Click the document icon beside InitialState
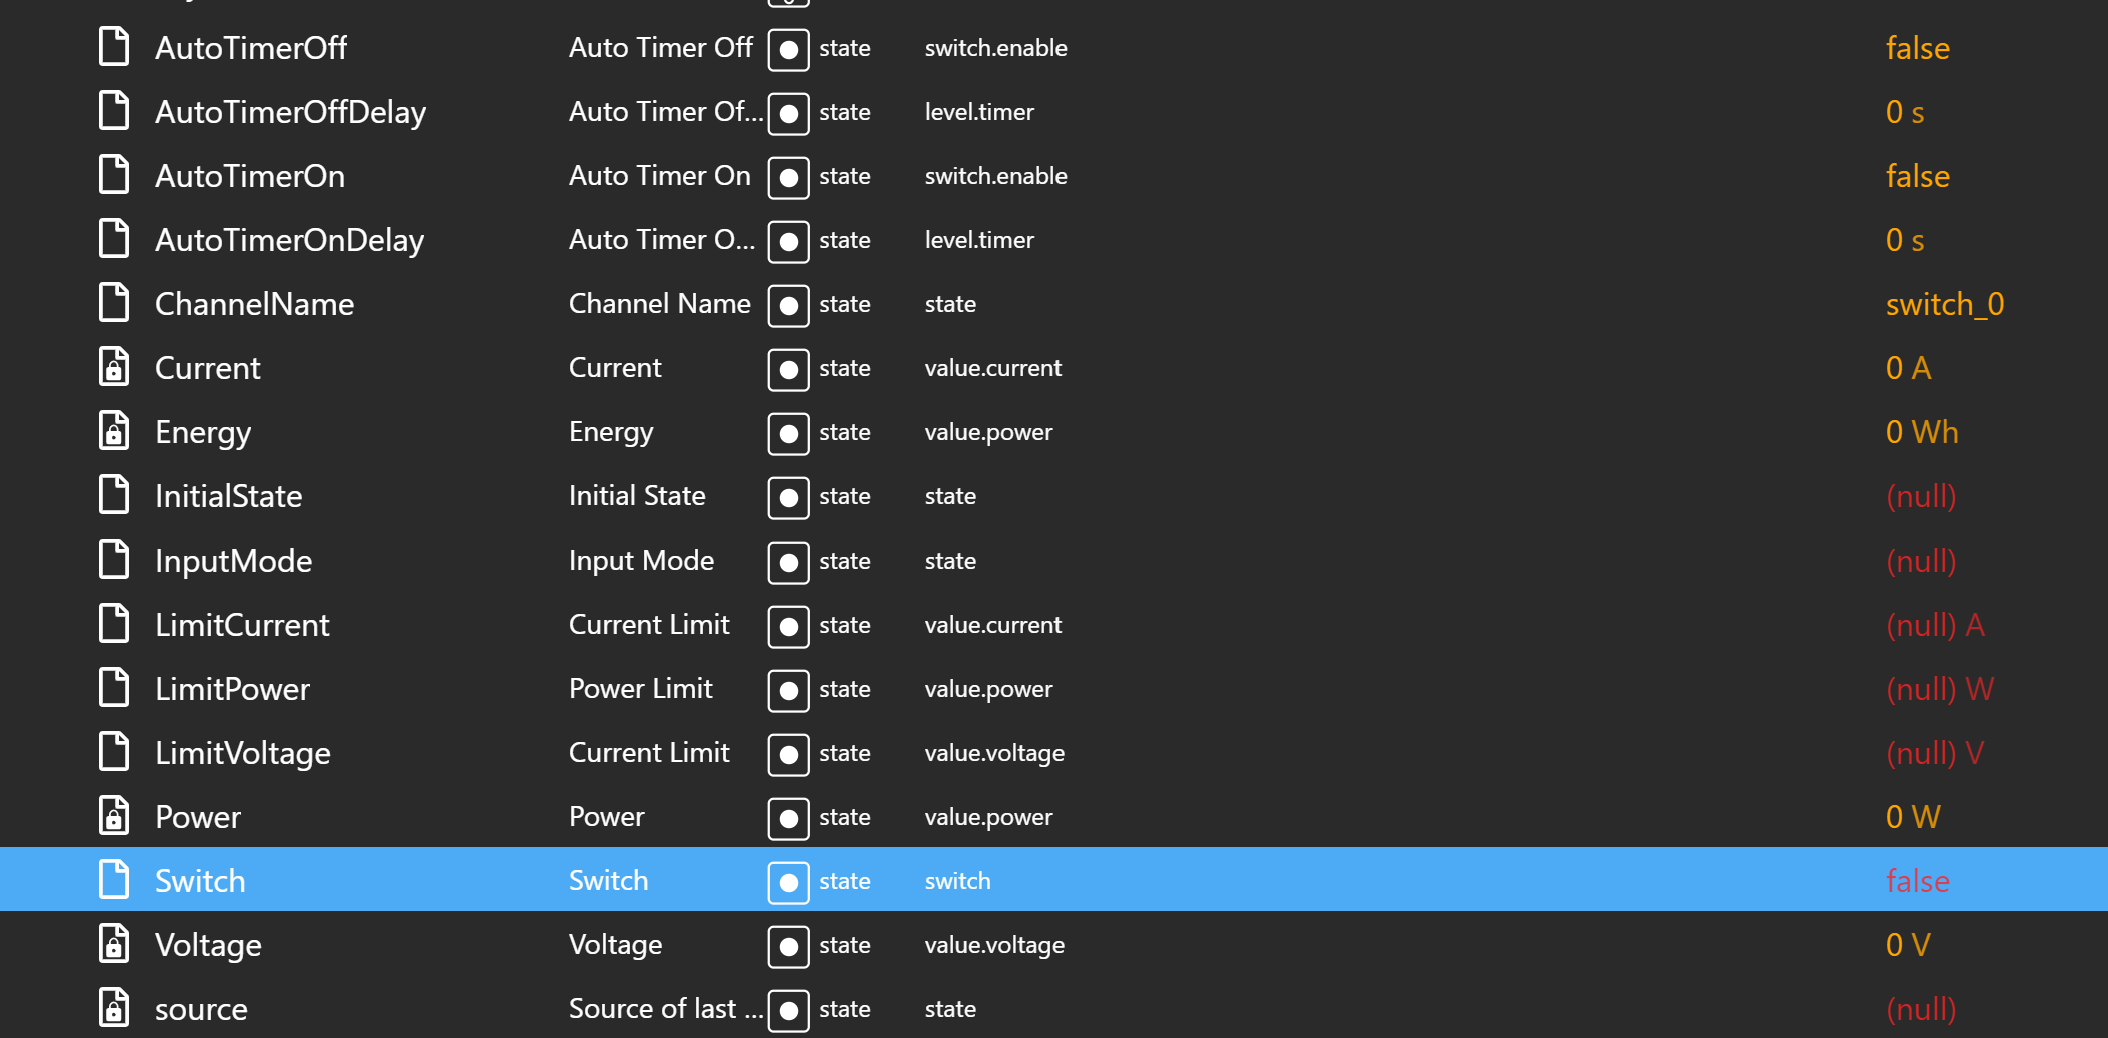 pyautogui.click(x=113, y=495)
